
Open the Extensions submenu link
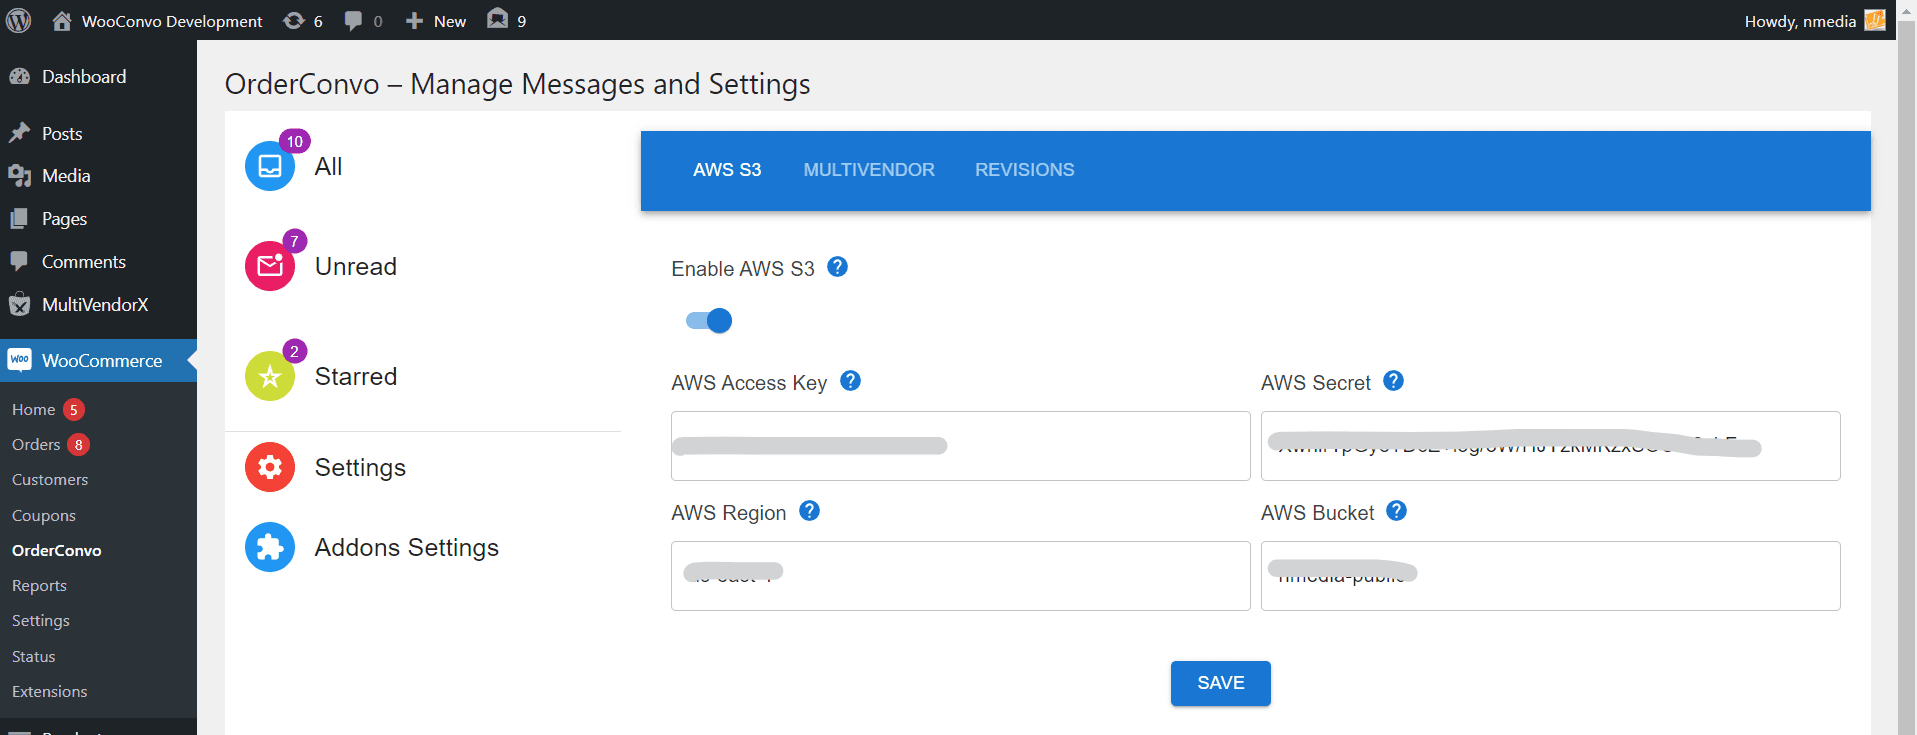[x=50, y=692]
